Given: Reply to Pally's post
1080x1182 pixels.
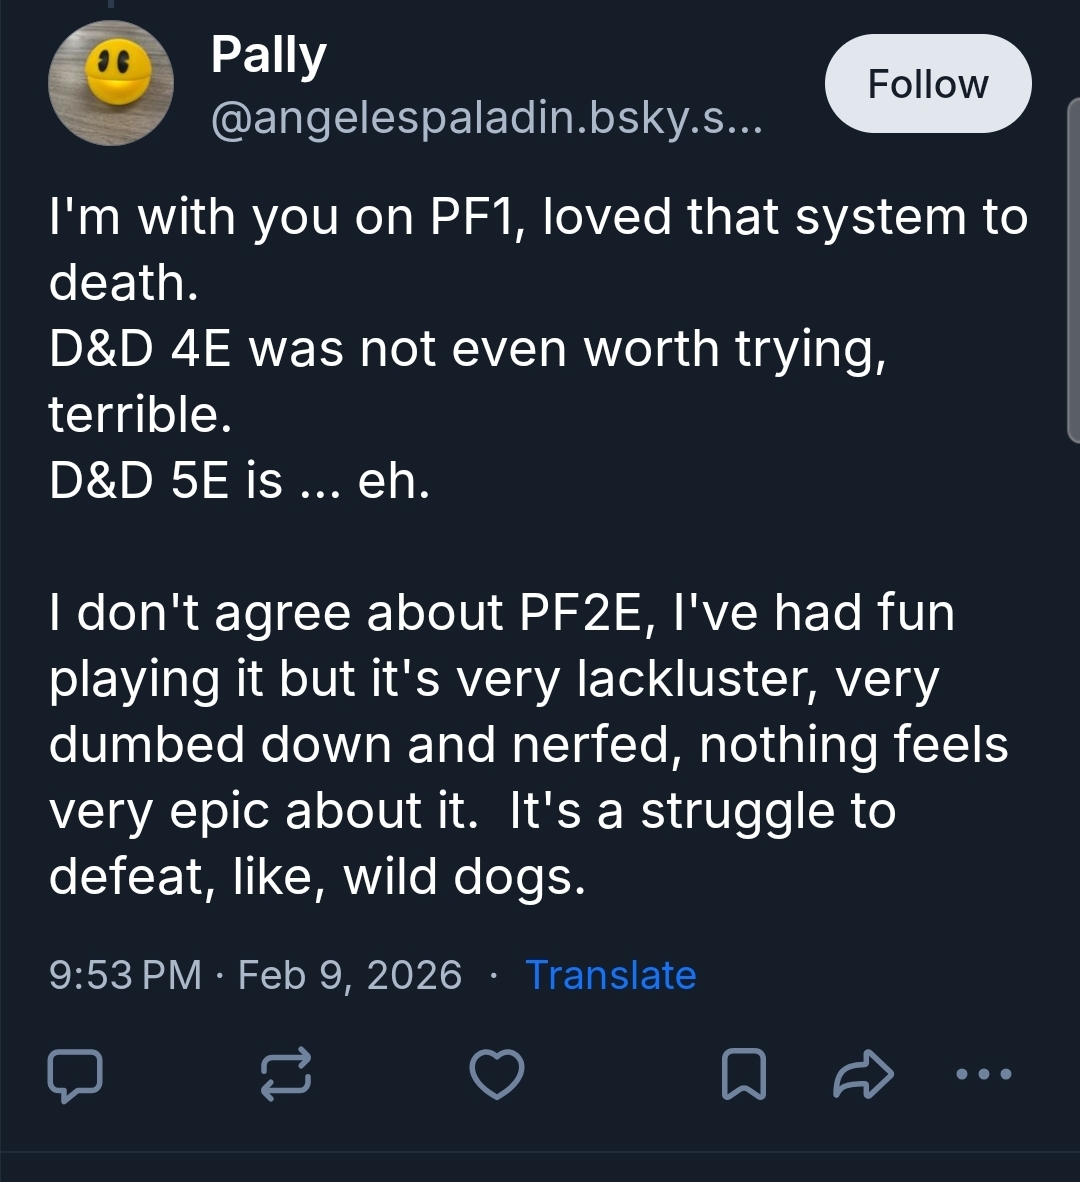Looking at the screenshot, I should tap(74, 1075).
